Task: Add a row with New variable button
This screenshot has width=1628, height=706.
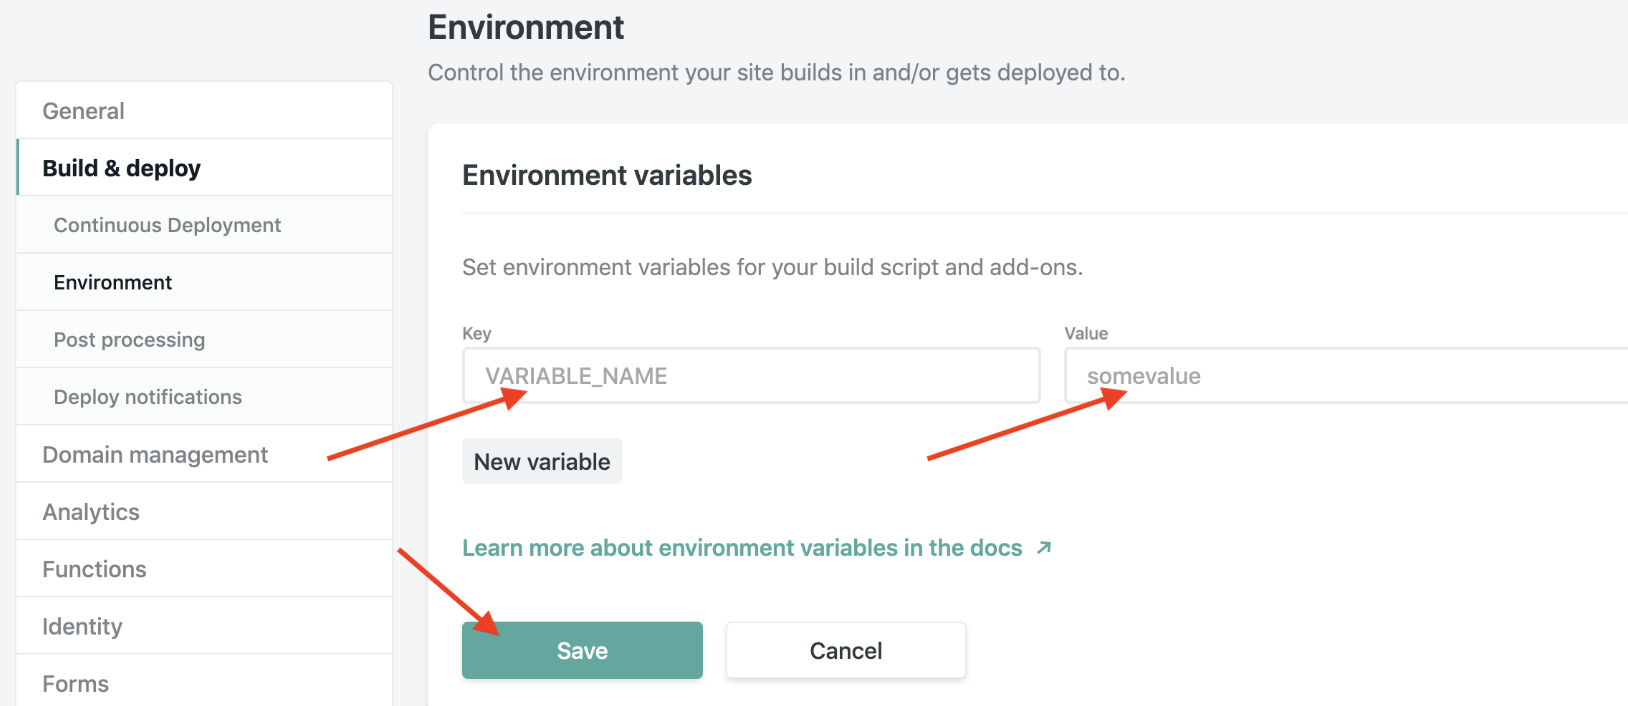Action: [x=542, y=462]
